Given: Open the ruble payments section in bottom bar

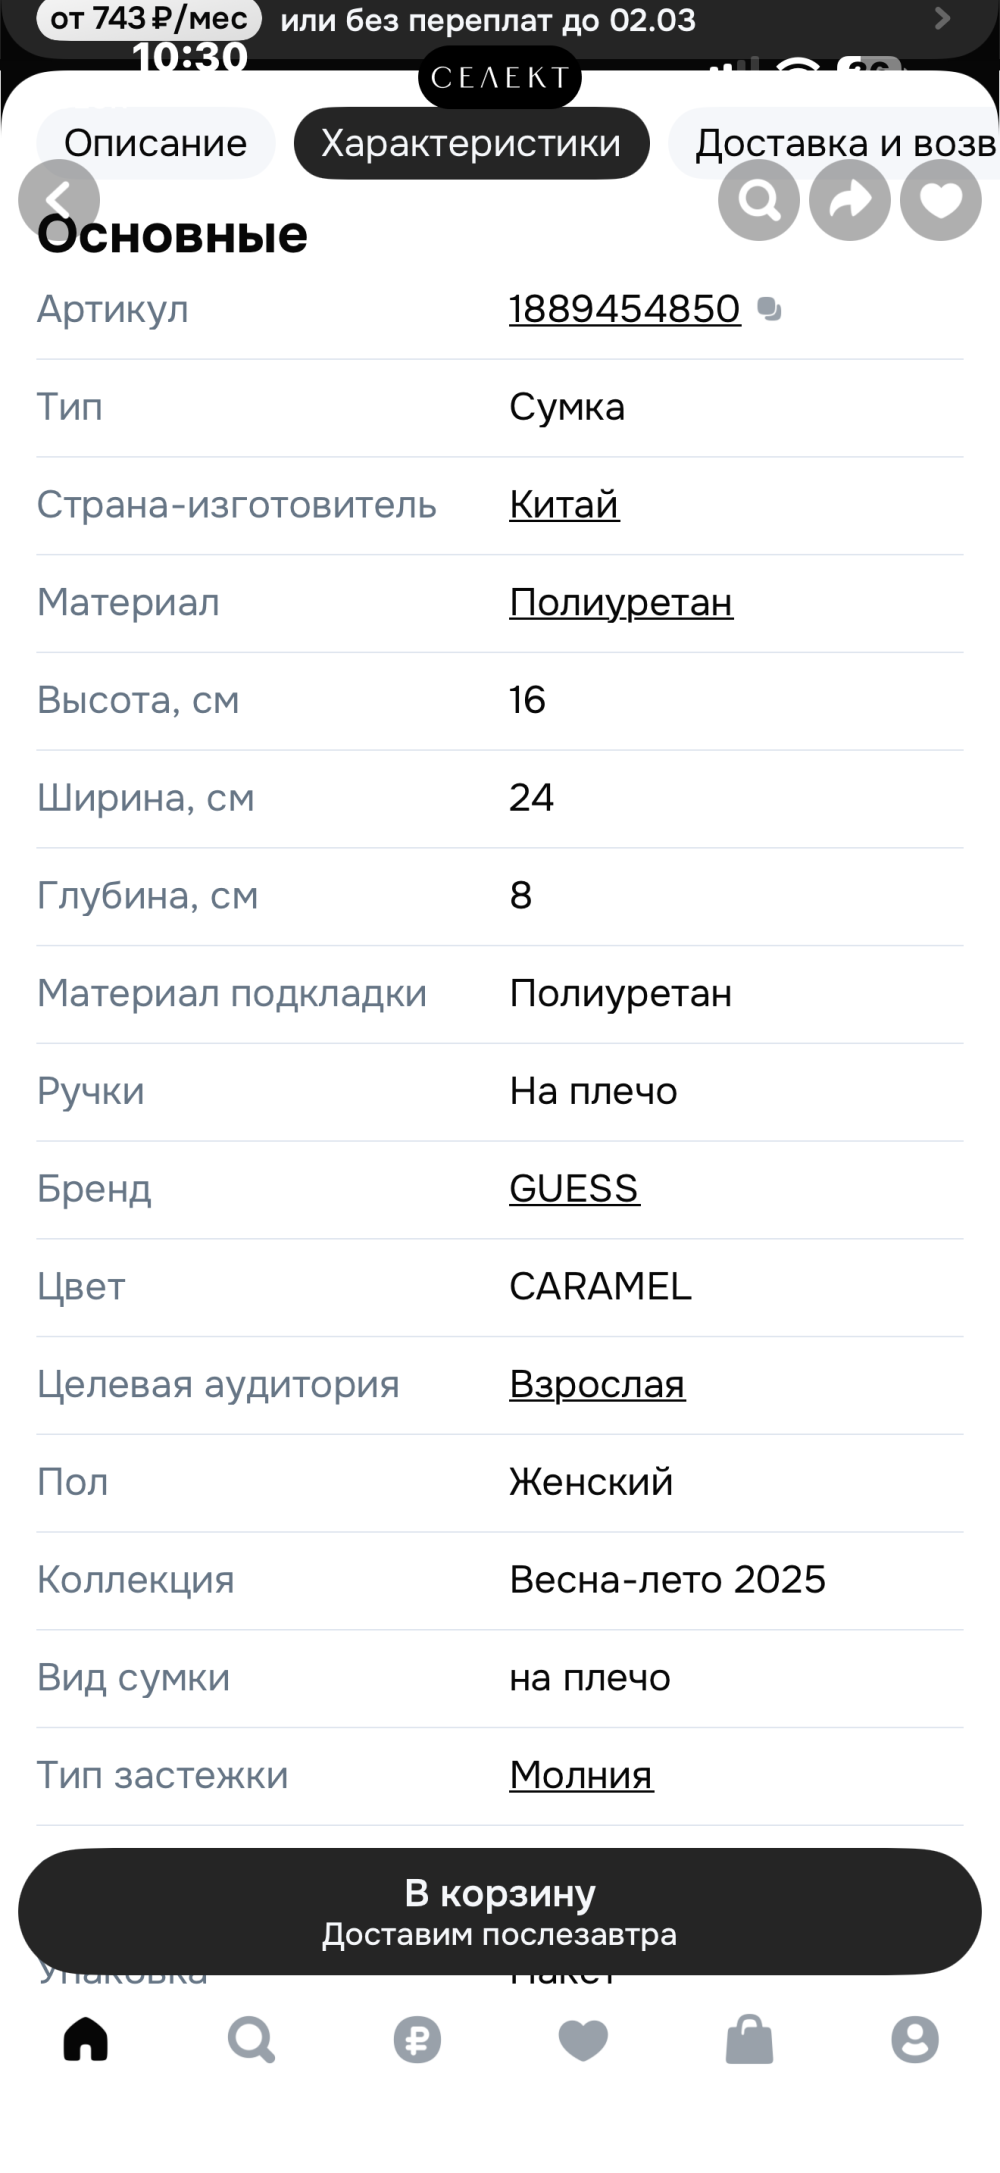Looking at the screenshot, I should [x=417, y=2040].
